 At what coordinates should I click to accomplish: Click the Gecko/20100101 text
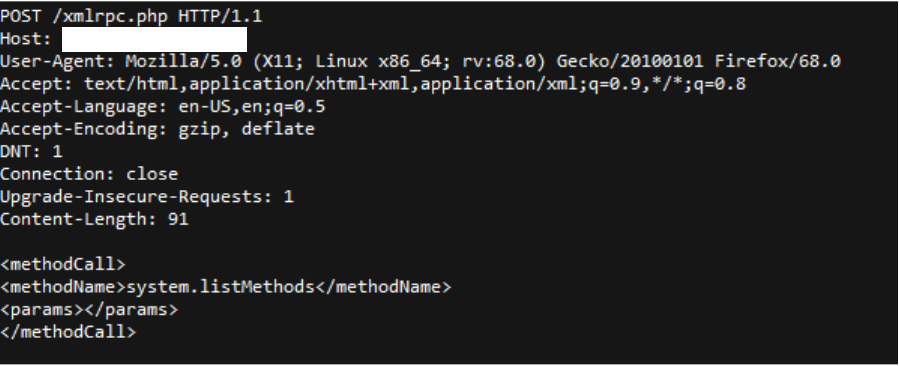630,61
